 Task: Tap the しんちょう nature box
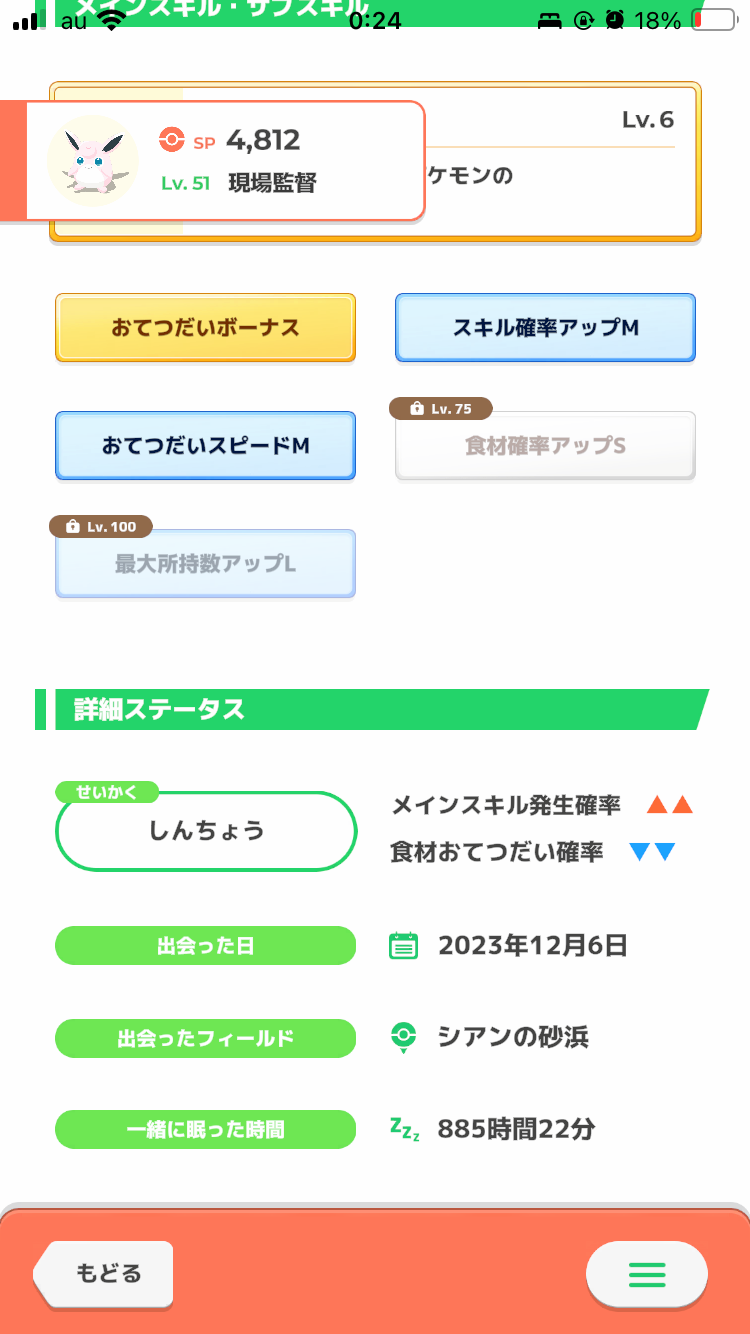[206, 831]
